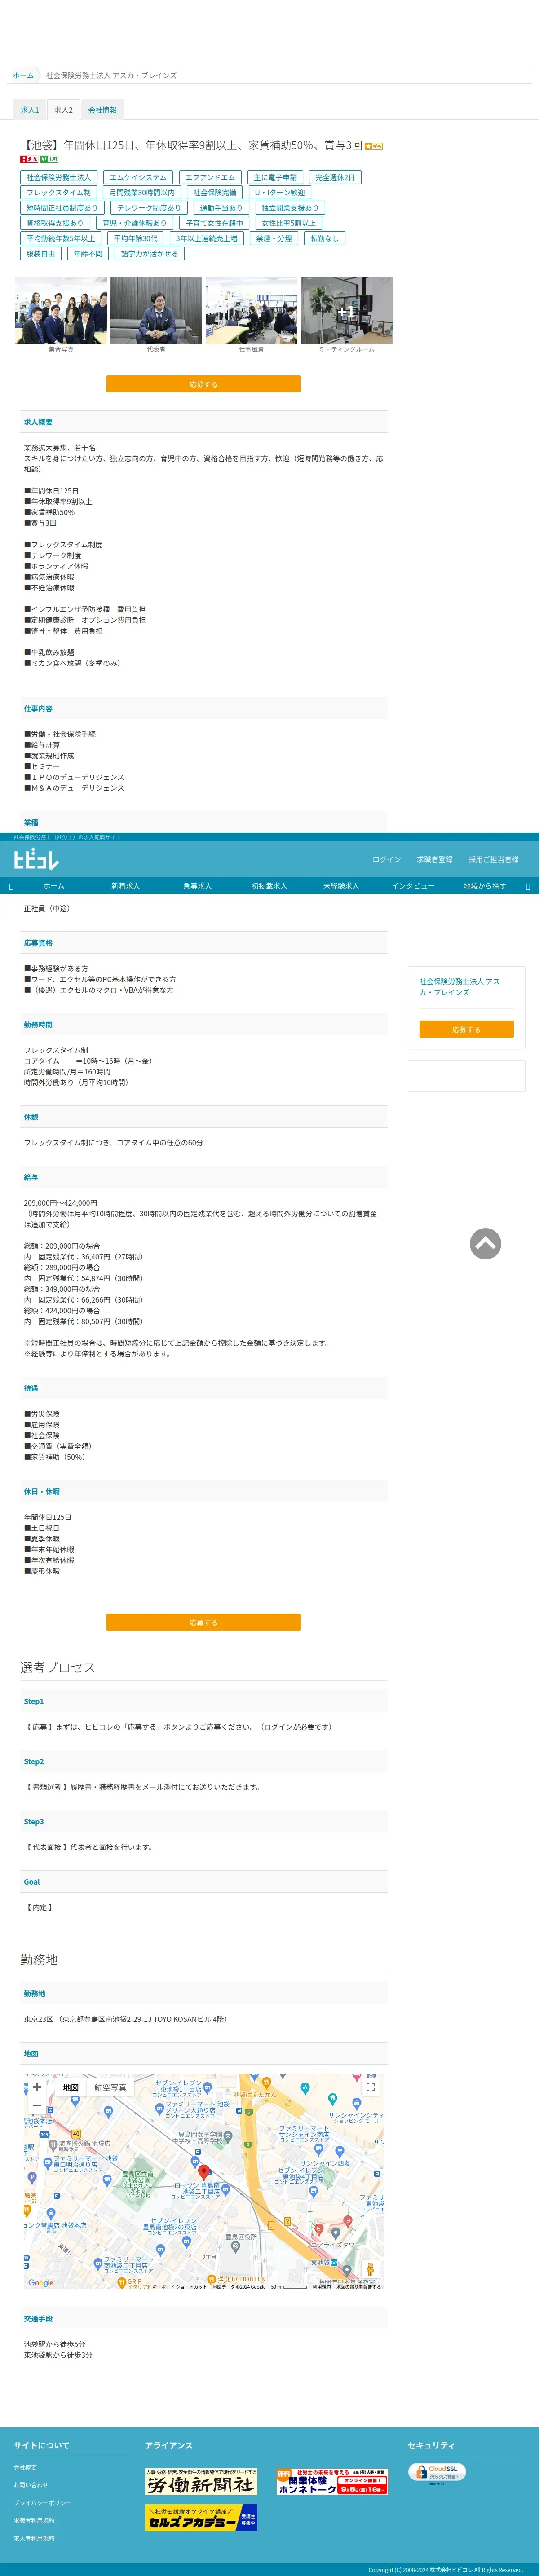Screen dimensions: 539x2576
Task: Toggle map fullscreen view icon
Action: click(x=370, y=2087)
